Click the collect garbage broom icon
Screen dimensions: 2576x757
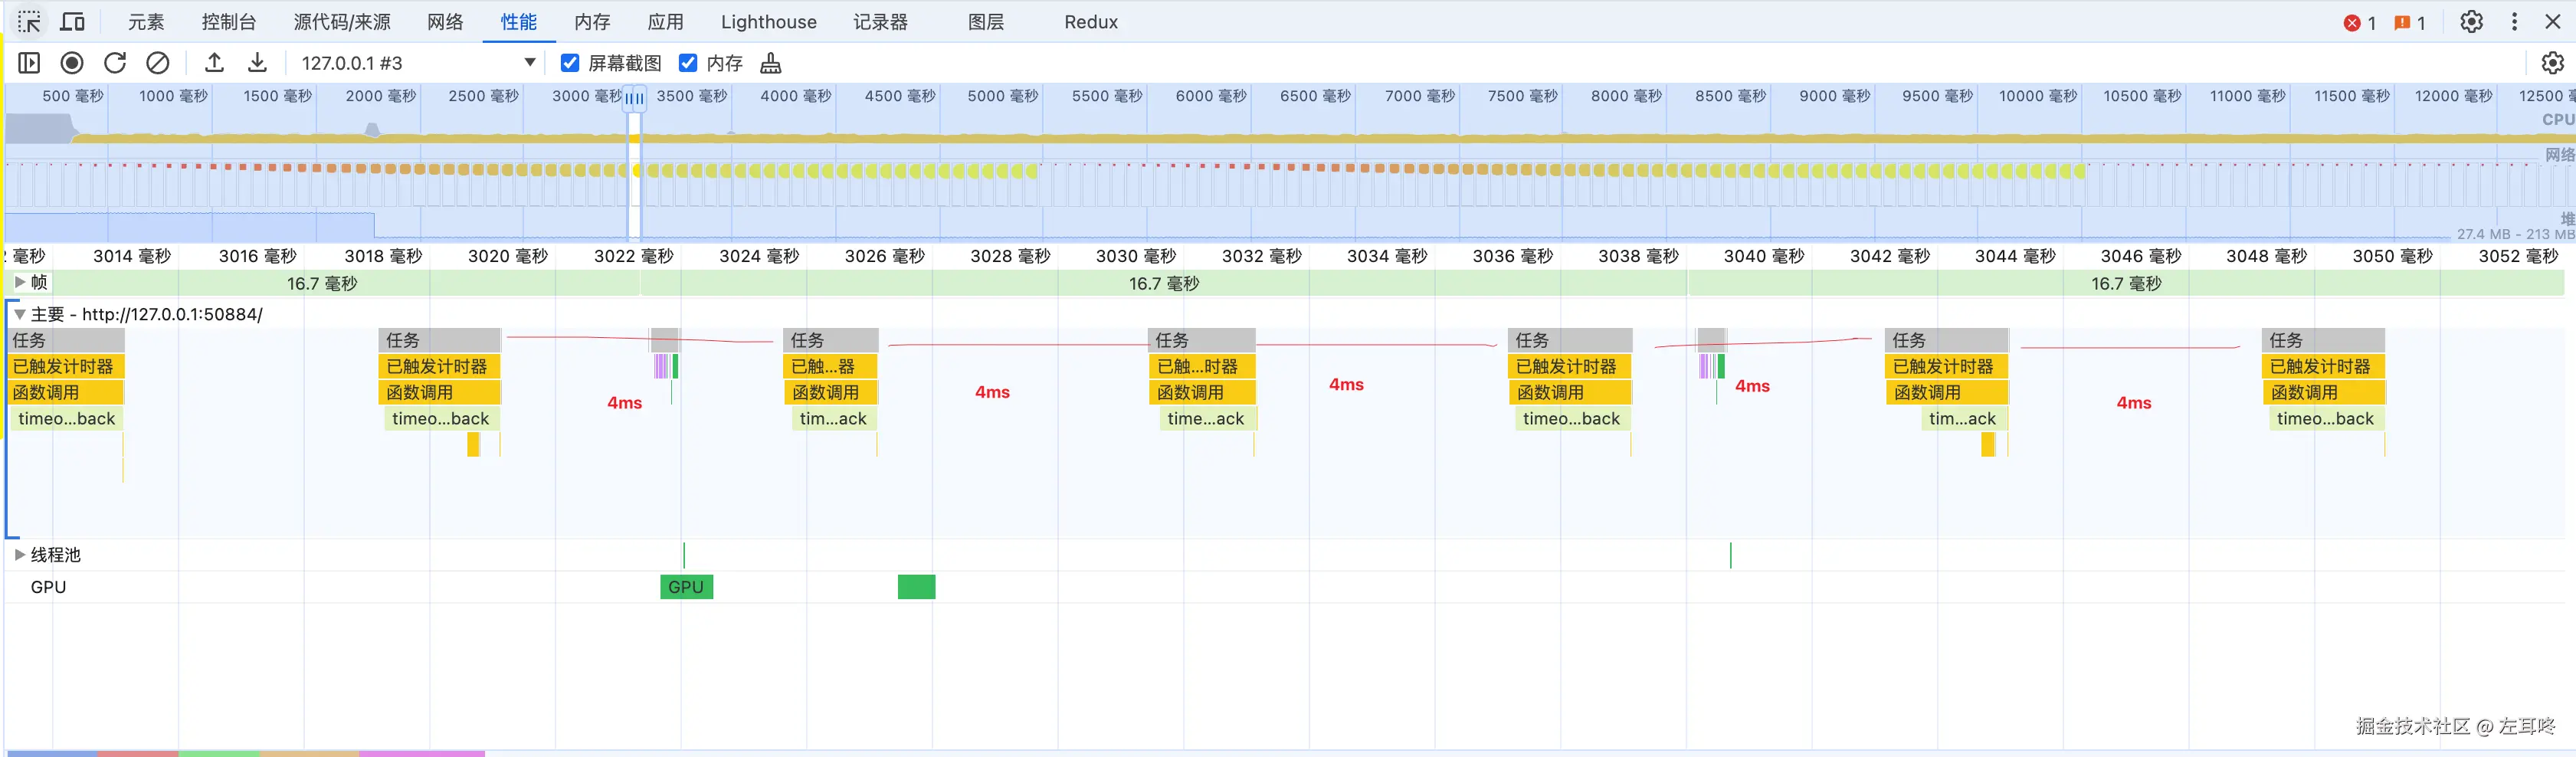click(770, 63)
